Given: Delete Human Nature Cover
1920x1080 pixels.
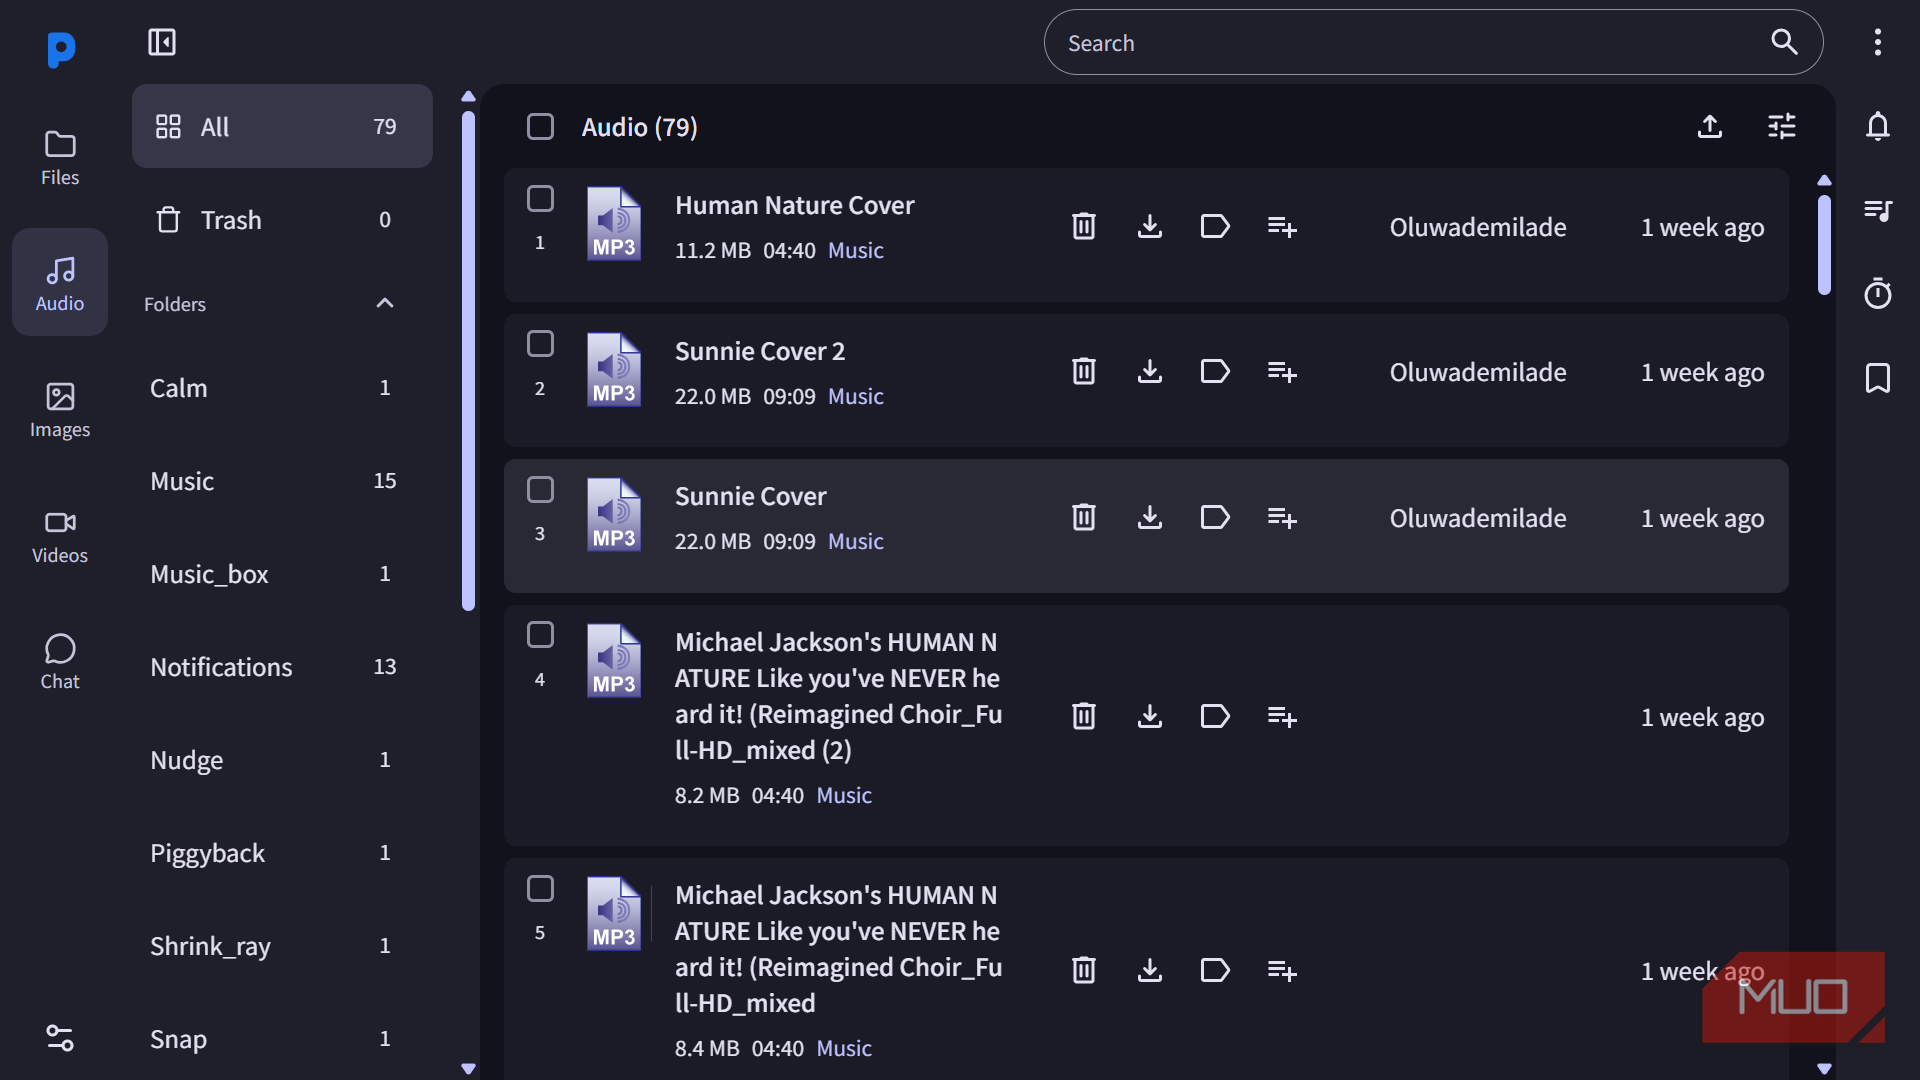Looking at the screenshot, I should 1084,226.
